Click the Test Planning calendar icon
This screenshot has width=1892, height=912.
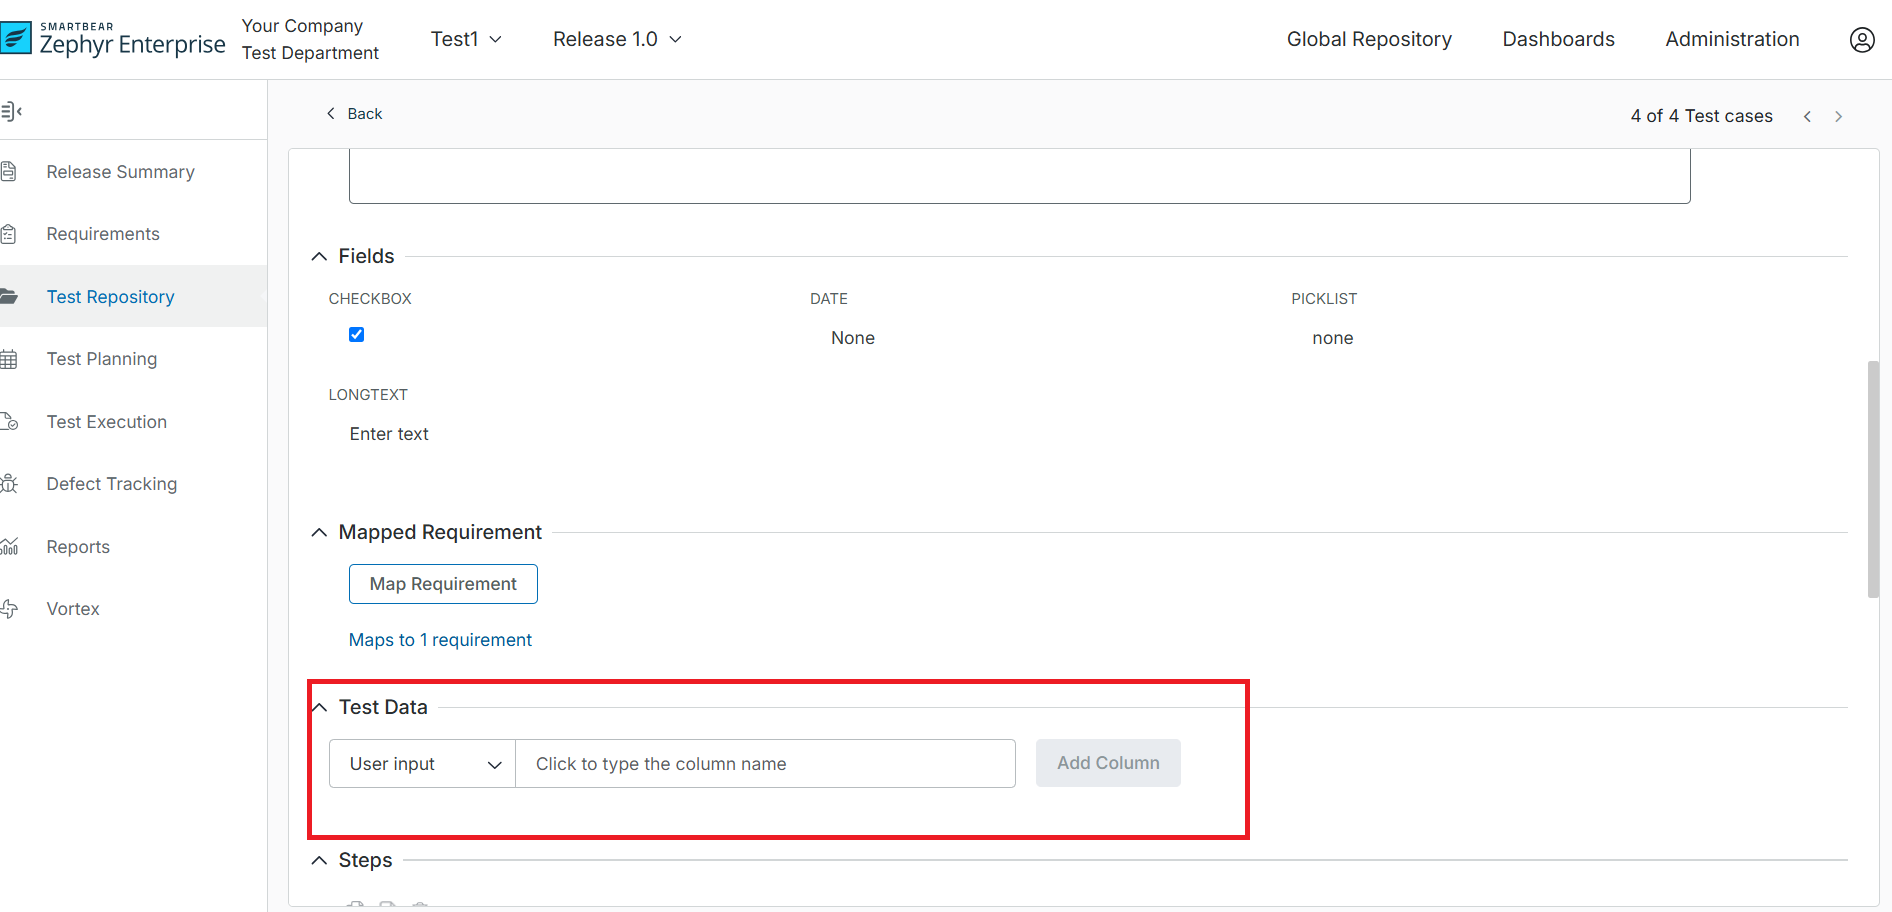tap(9, 359)
